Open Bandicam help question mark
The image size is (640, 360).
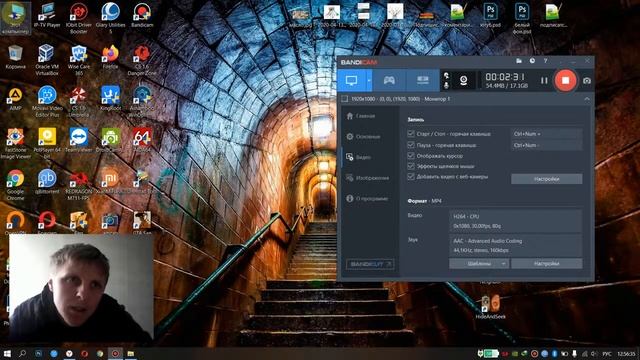click(545, 61)
